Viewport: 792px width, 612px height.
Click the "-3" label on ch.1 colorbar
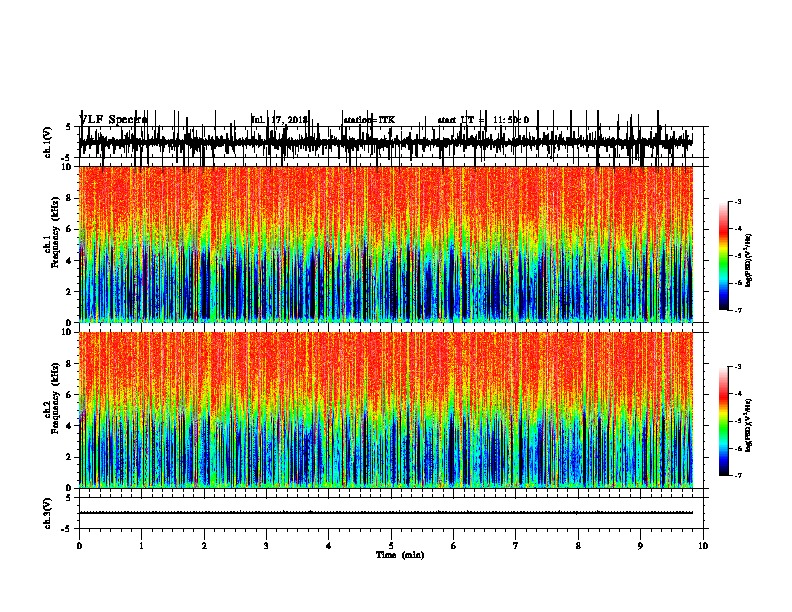[x=737, y=201]
